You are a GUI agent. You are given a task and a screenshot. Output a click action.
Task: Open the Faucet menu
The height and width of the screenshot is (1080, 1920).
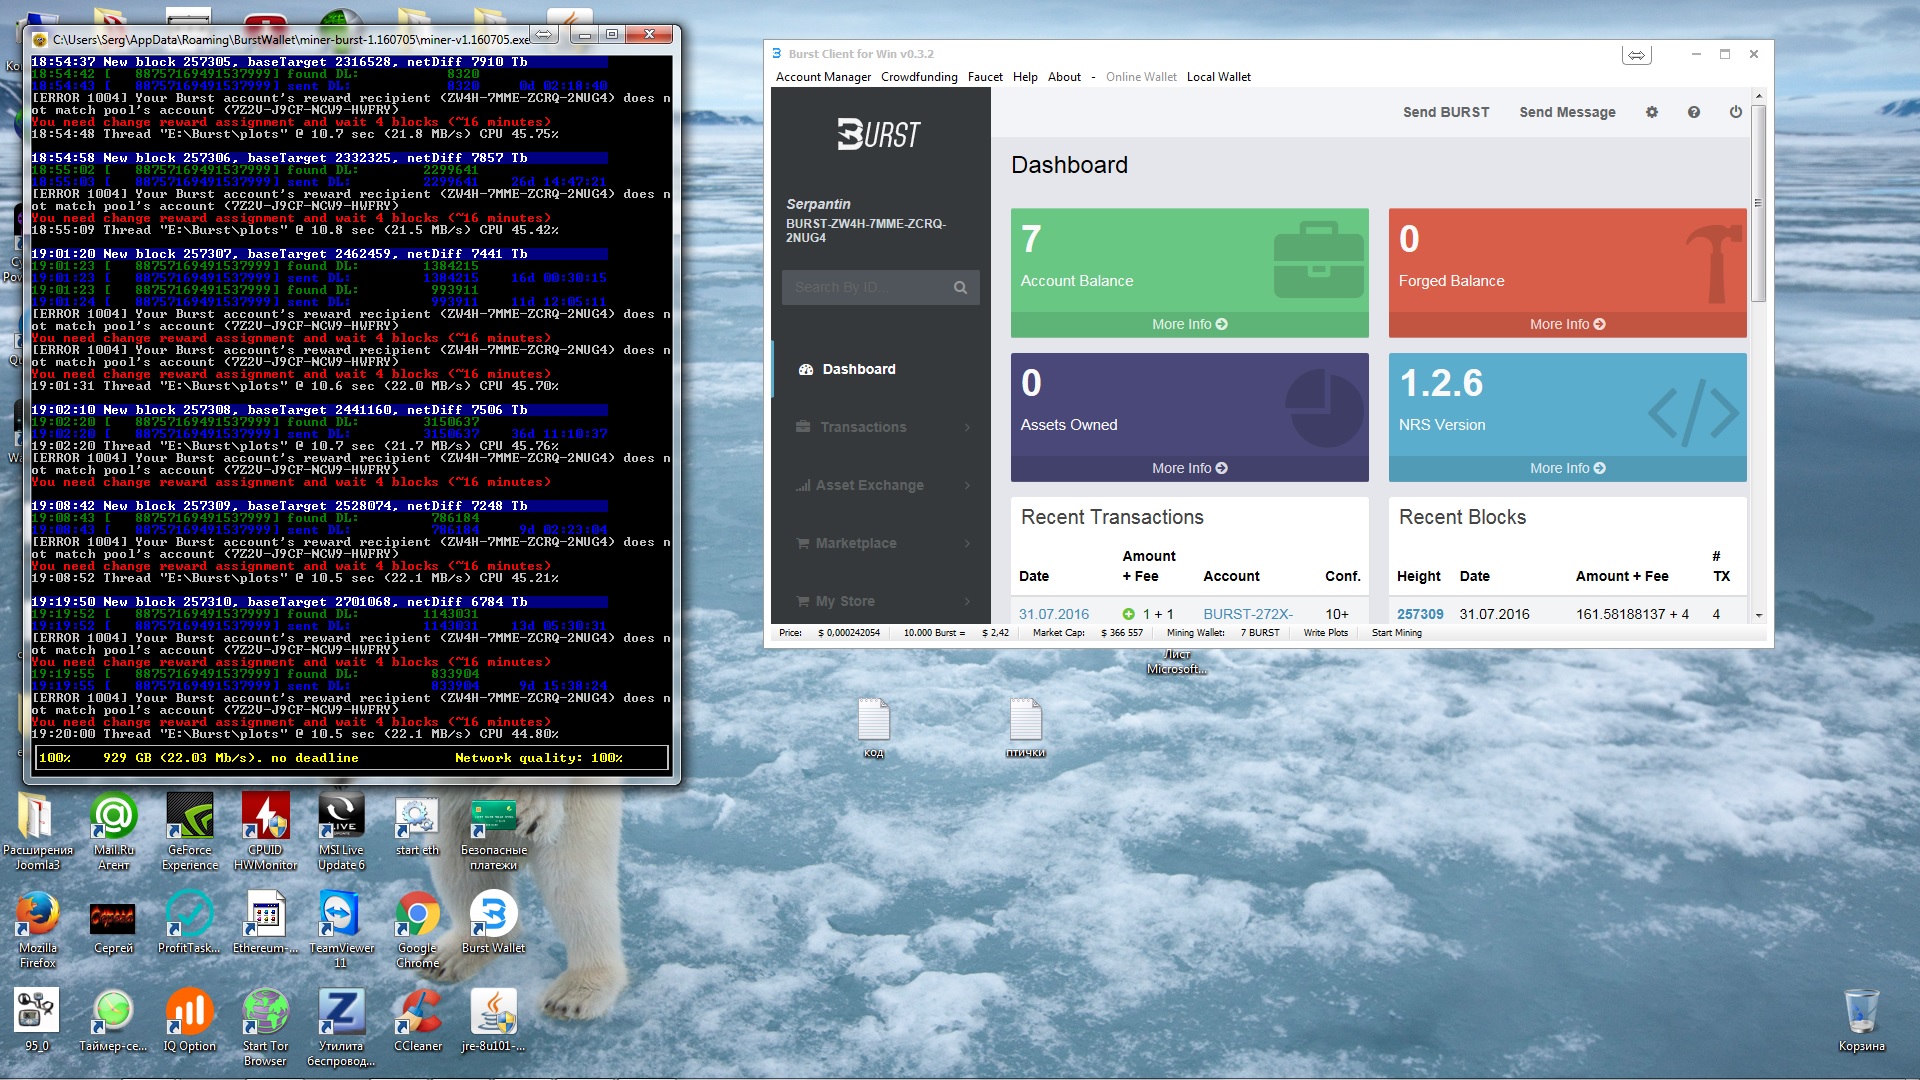[985, 77]
